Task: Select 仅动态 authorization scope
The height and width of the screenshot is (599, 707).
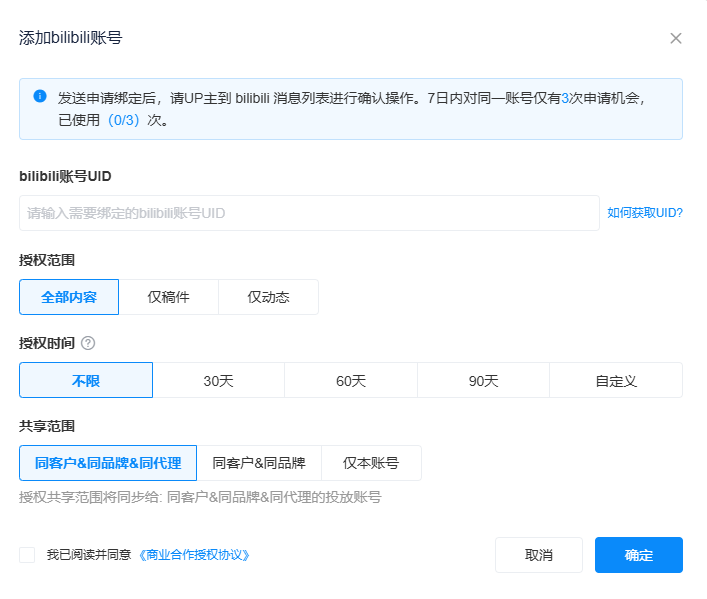Action: 268,297
